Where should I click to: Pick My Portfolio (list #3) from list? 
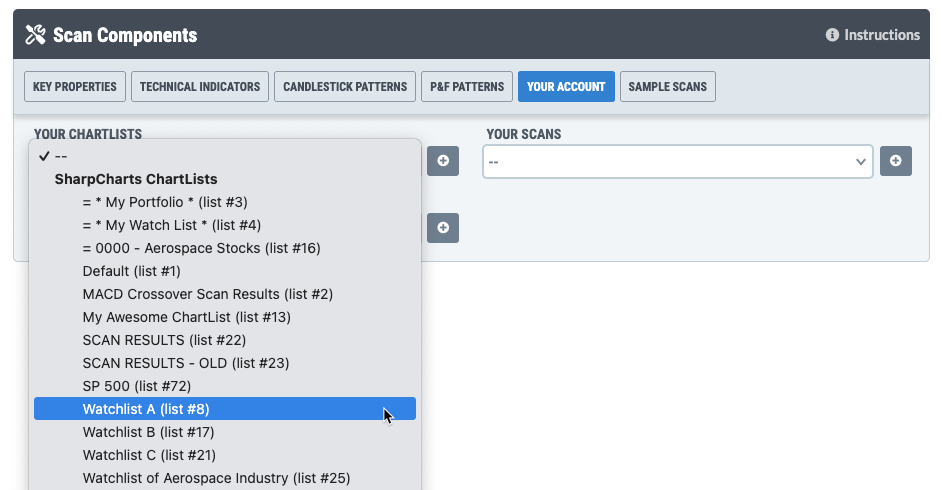[158, 202]
